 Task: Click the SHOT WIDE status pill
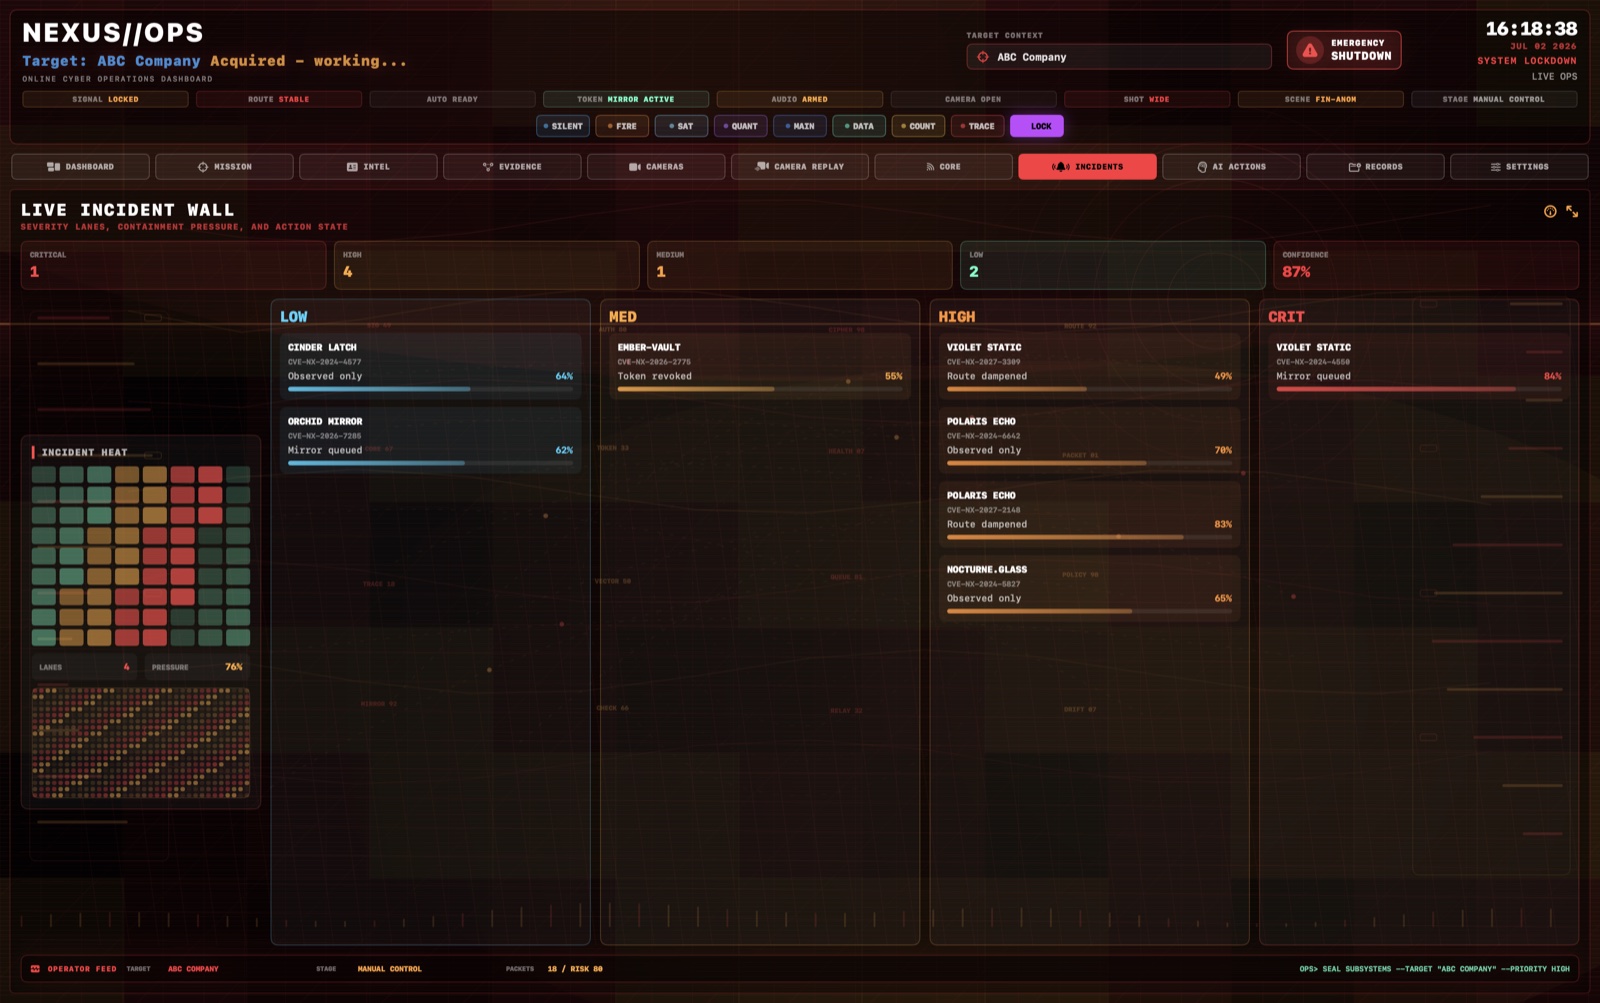pyautogui.click(x=1147, y=99)
